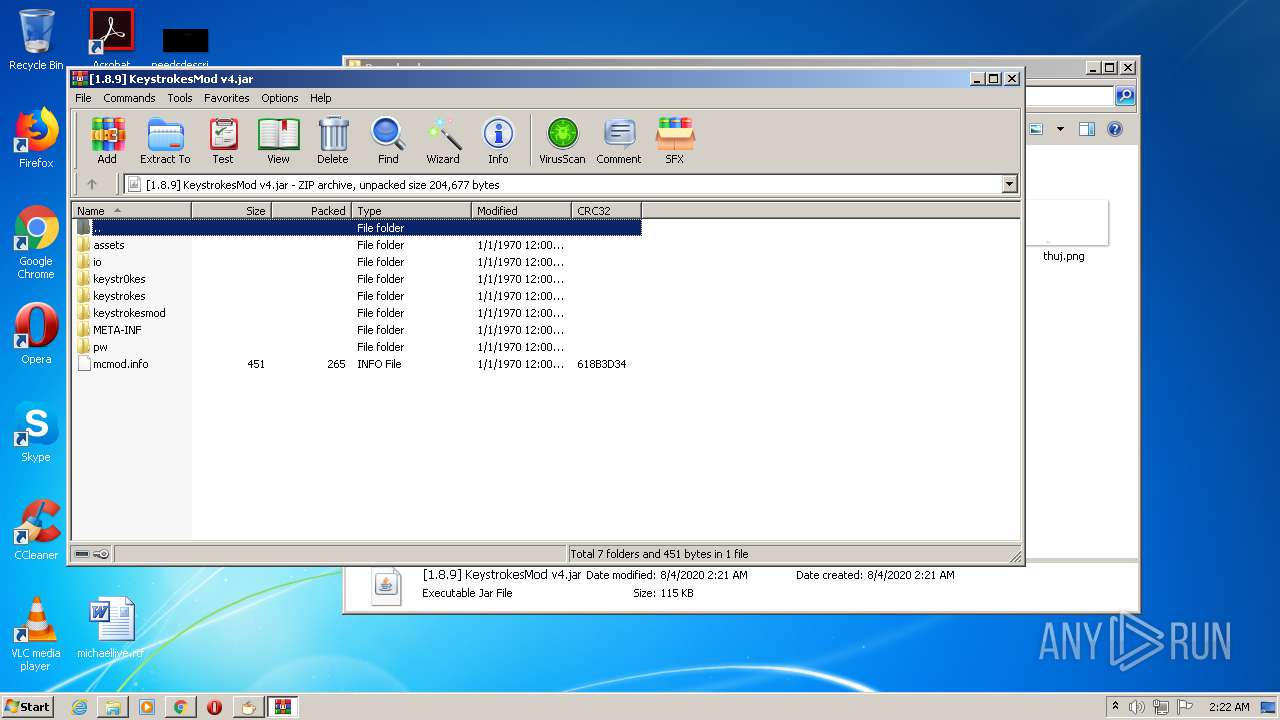Screen dimensions: 1280x720
Task: Click the drive/key icon in status bar
Action: coord(92,554)
